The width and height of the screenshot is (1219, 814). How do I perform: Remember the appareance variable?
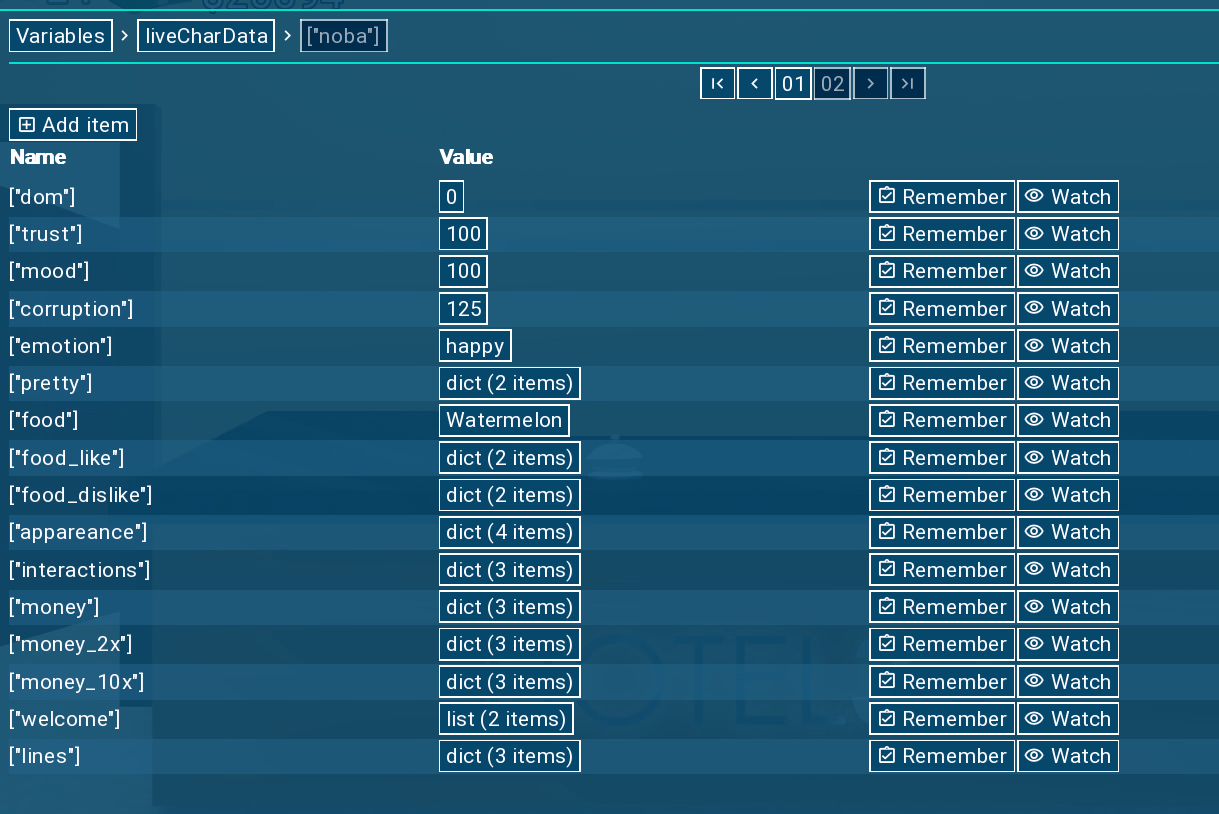pyautogui.click(x=942, y=532)
